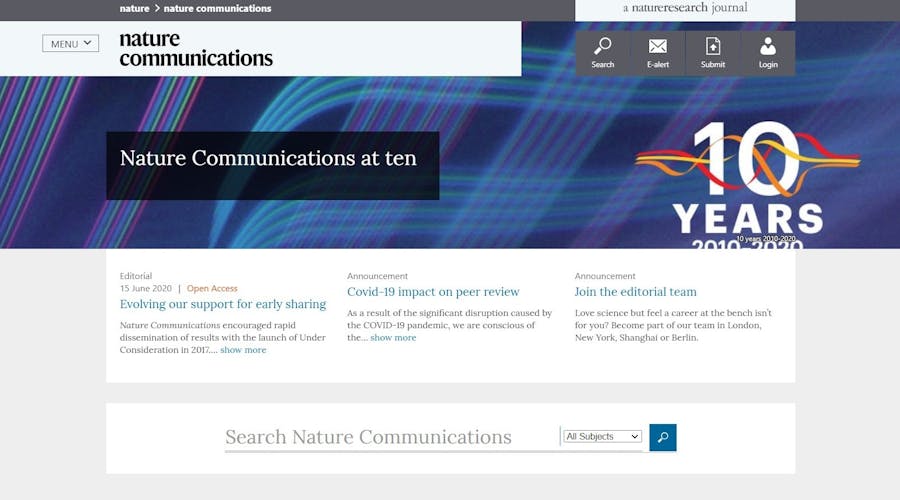Open the E-alert envelope icon
The height and width of the screenshot is (500, 900).
(x=658, y=53)
